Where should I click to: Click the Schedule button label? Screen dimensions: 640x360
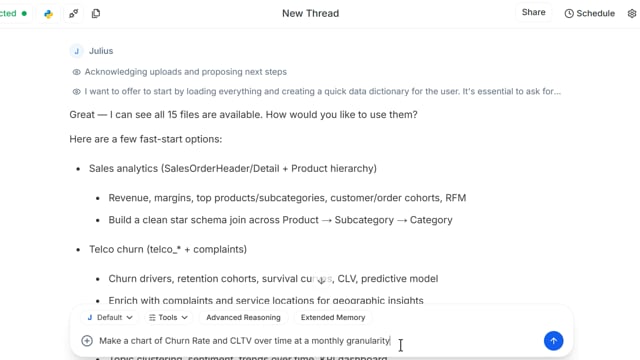[596, 13]
